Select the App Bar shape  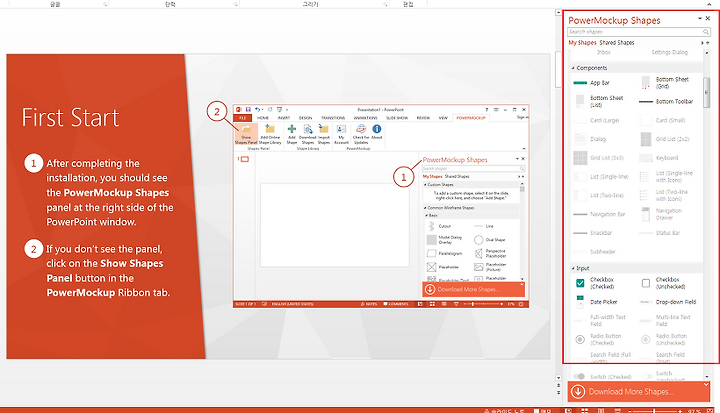[591, 83]
